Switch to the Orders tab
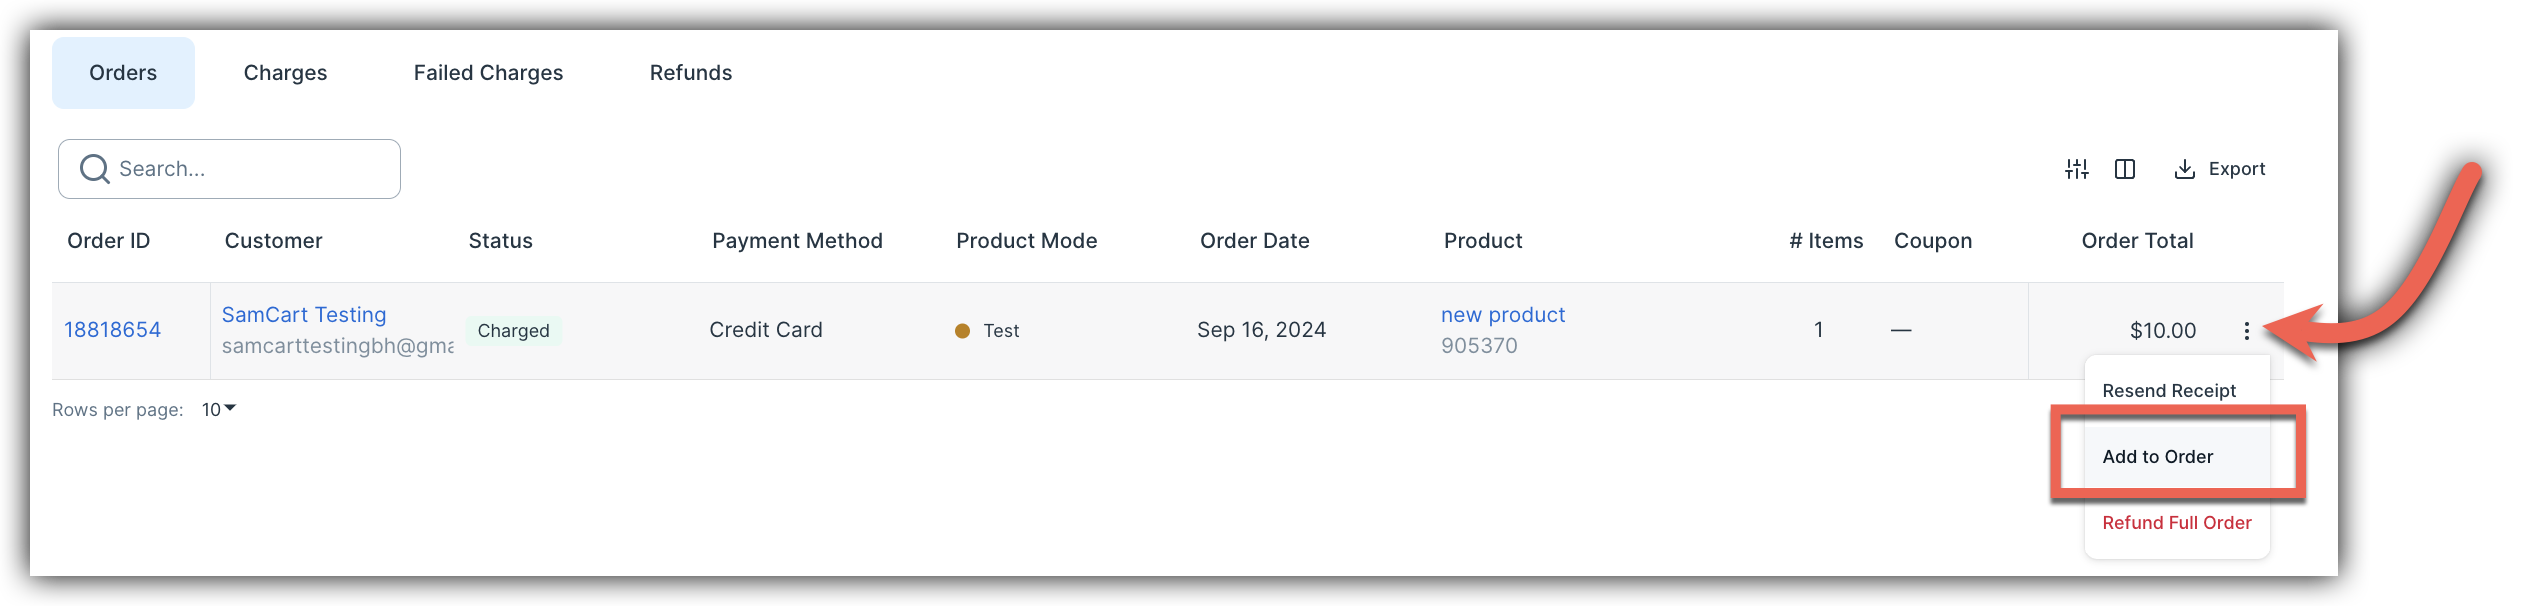The height and width of the screenshot is (606, 2528). click(x=123, y=73)
